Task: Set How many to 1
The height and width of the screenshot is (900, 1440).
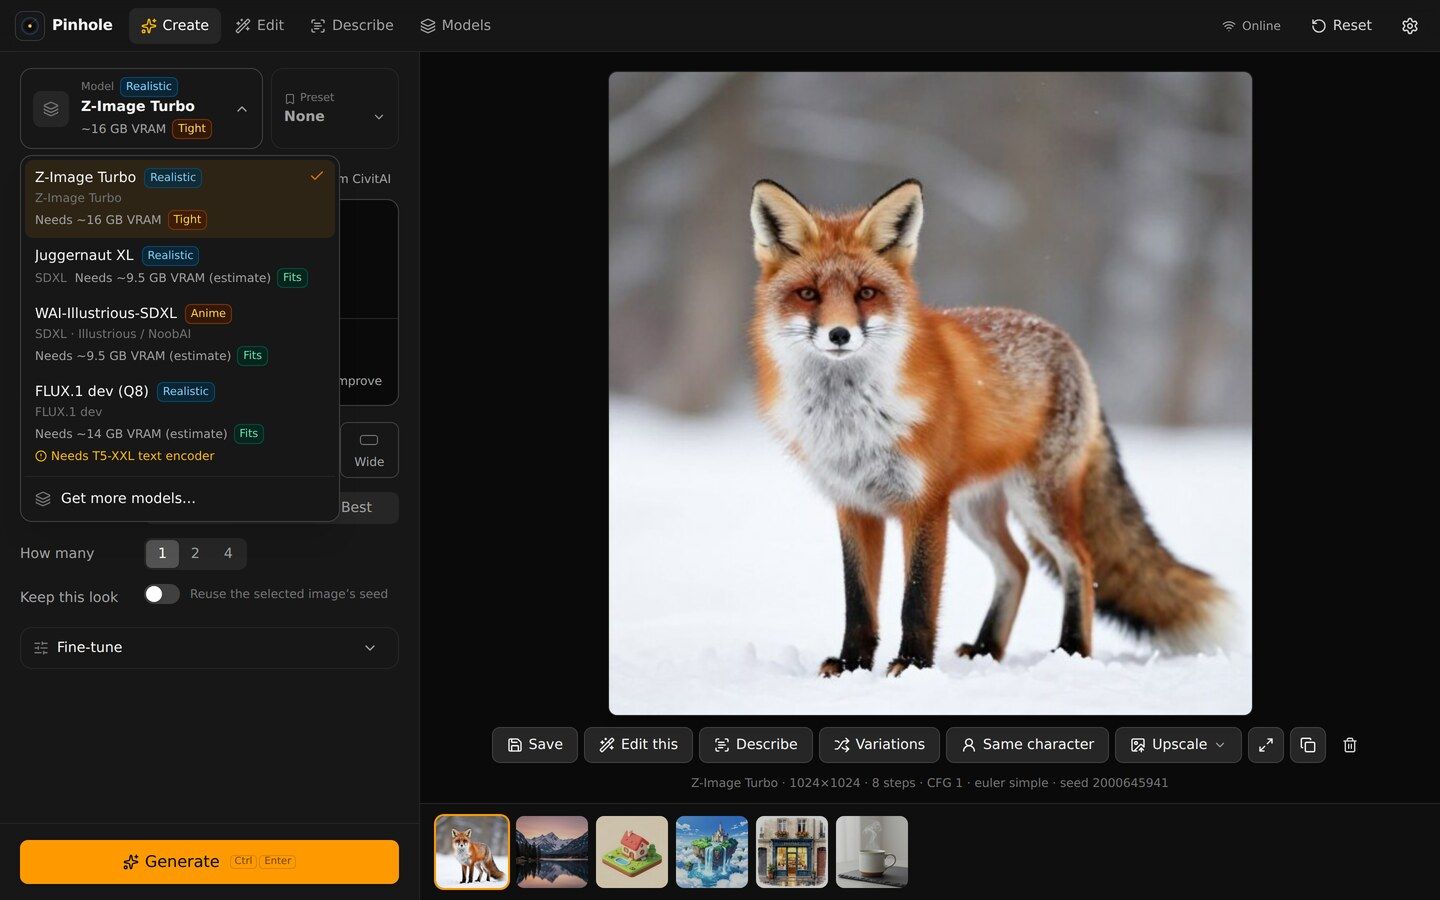Action: 162,553
